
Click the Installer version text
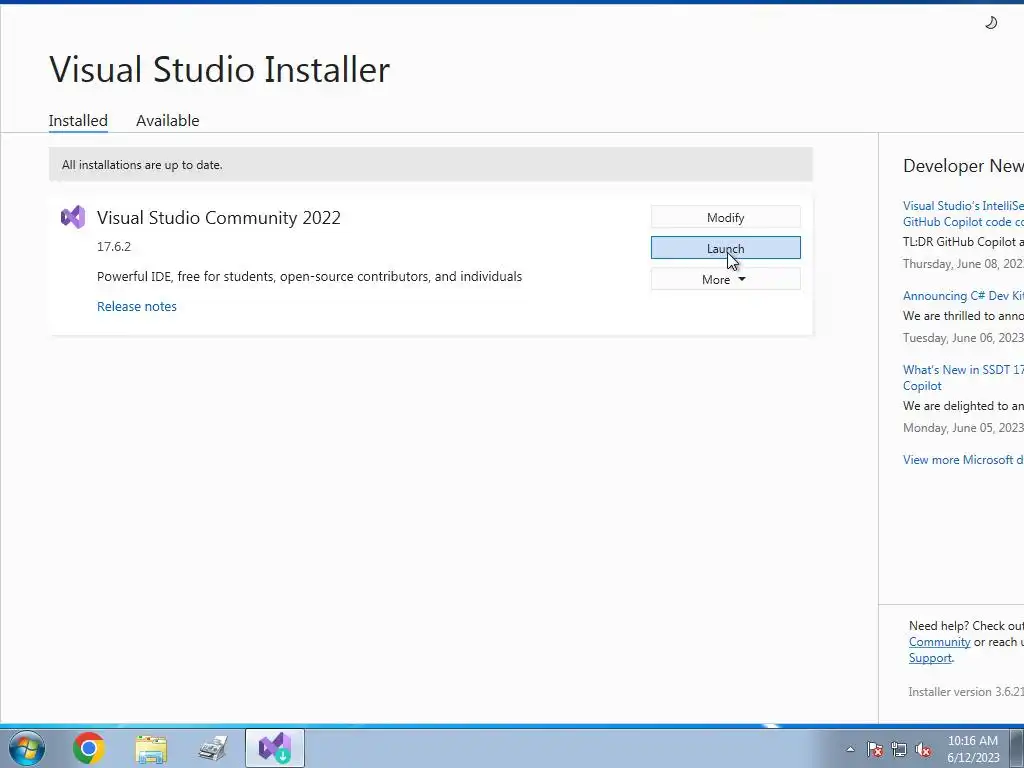966,692
